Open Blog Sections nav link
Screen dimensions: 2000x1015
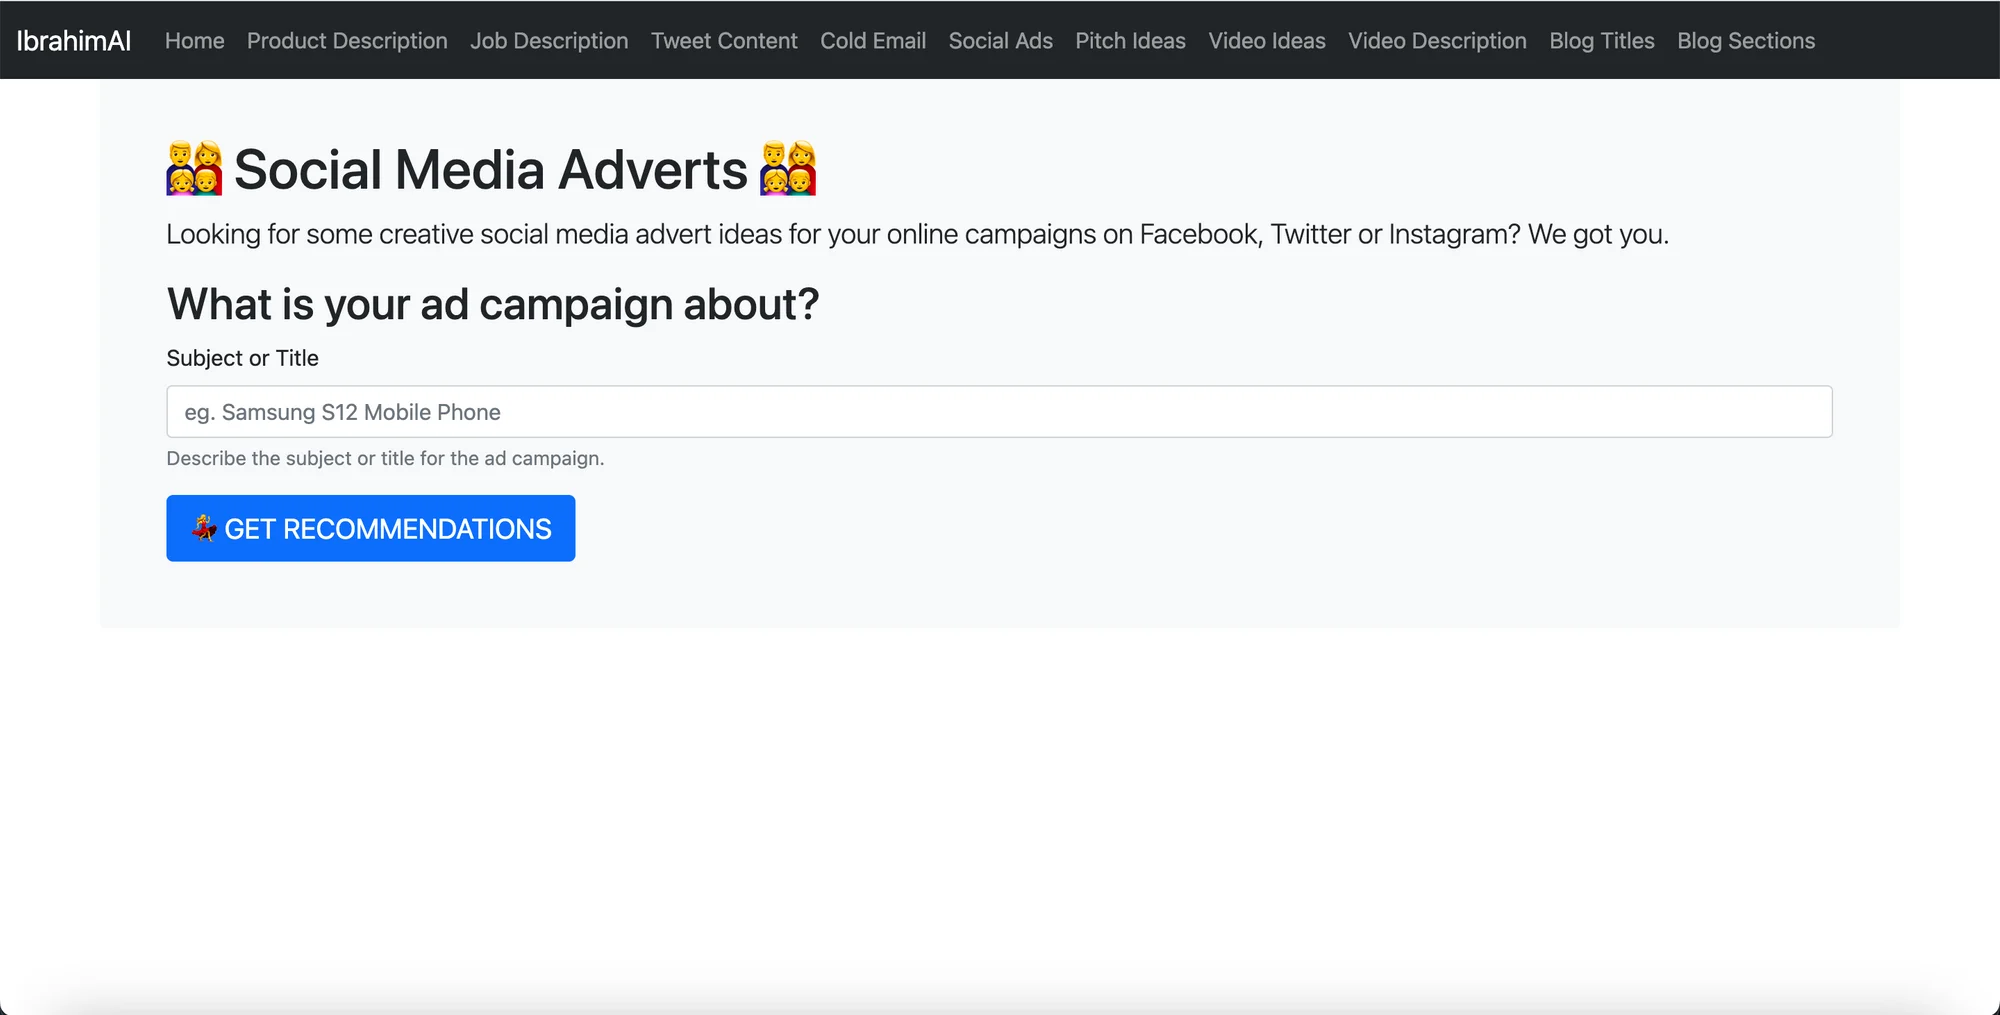(1745, 41)
